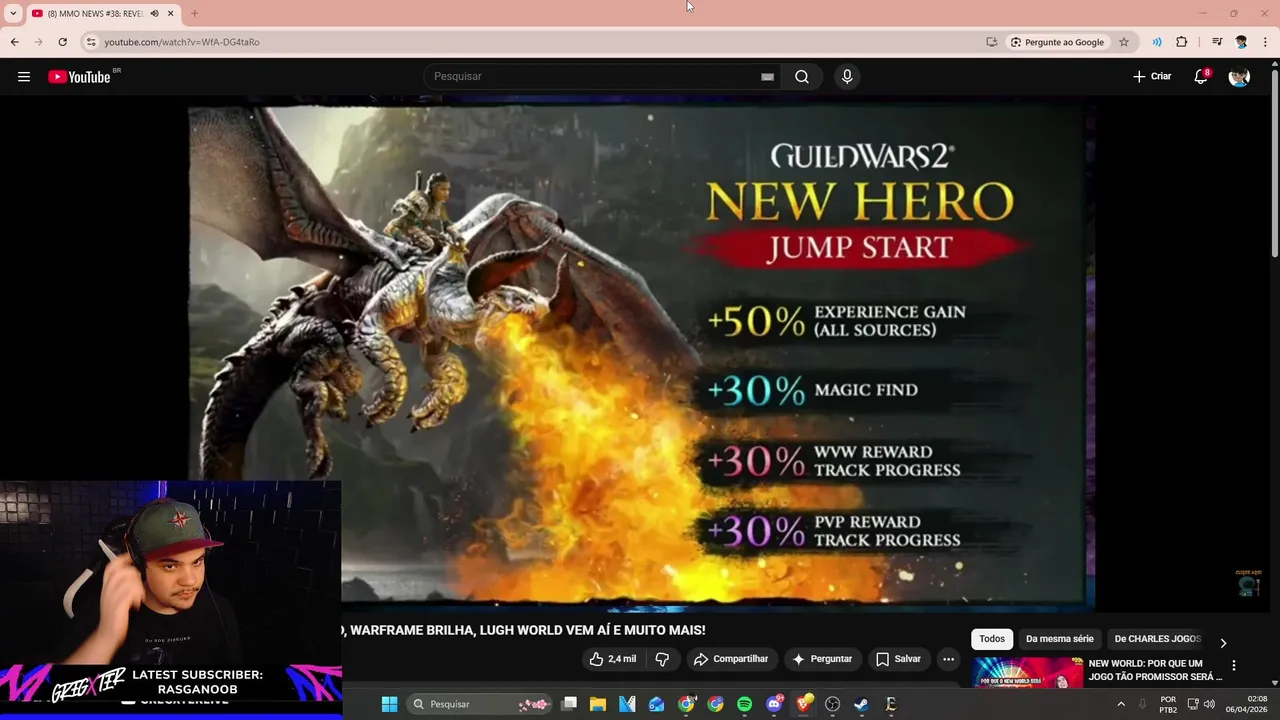The height and width of the screenshot is (720, 1280).
Task: Open options menu for NEW WORLD video
Action: [x=1233, y=665]
